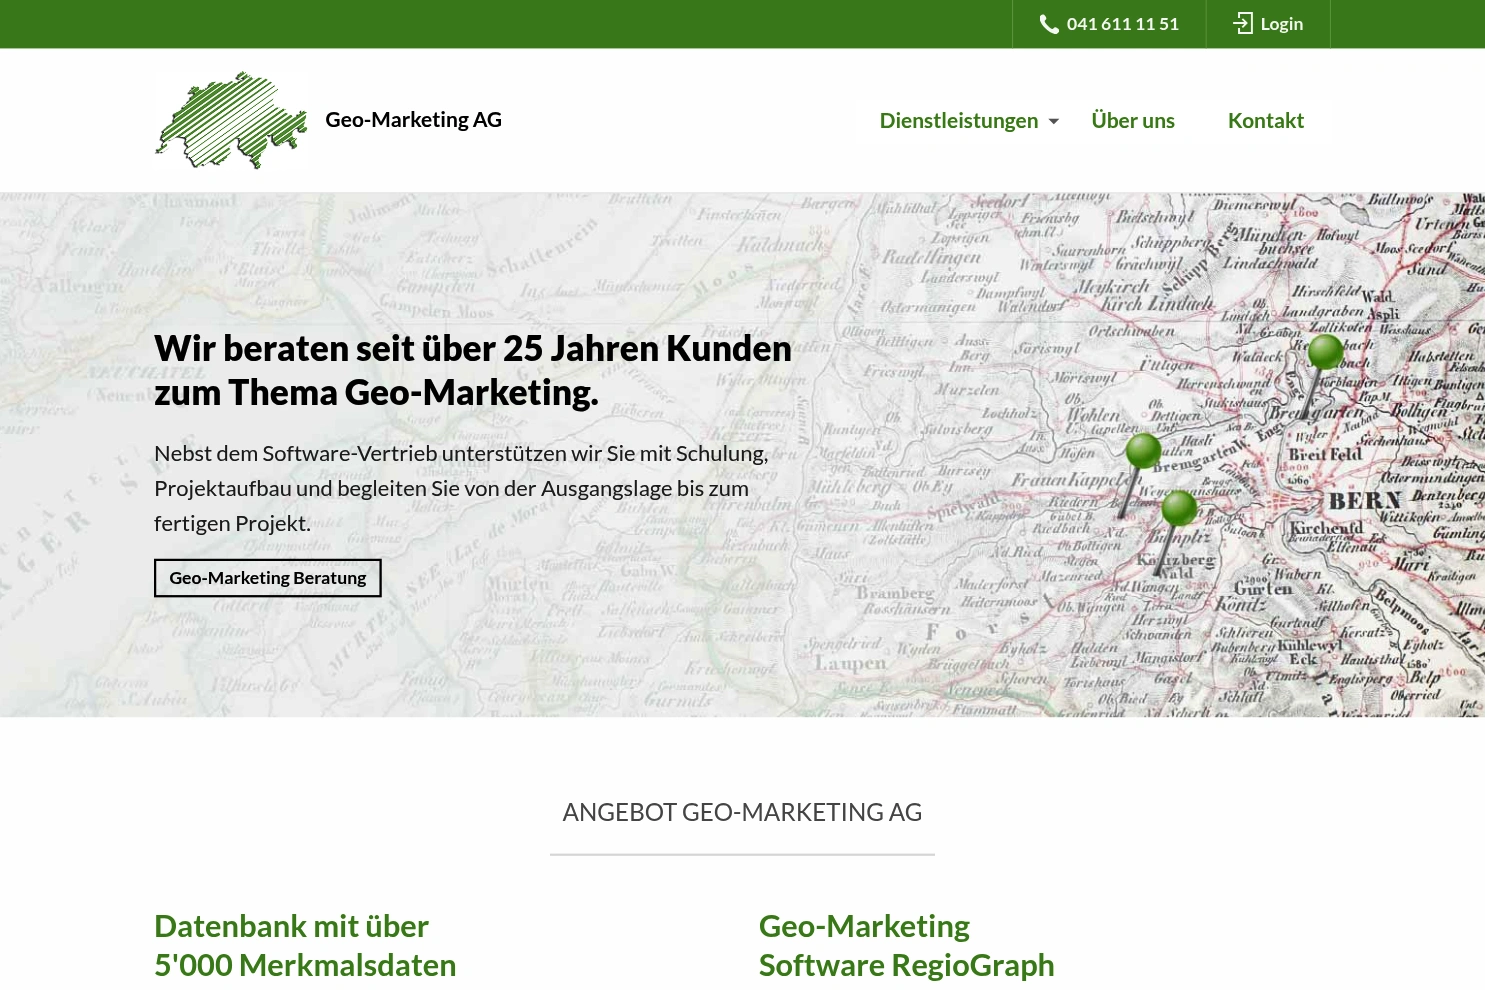Click the hero headline about 25 Jahren Kunden
Screen dimensions: 1485x990
click(472, 369)
